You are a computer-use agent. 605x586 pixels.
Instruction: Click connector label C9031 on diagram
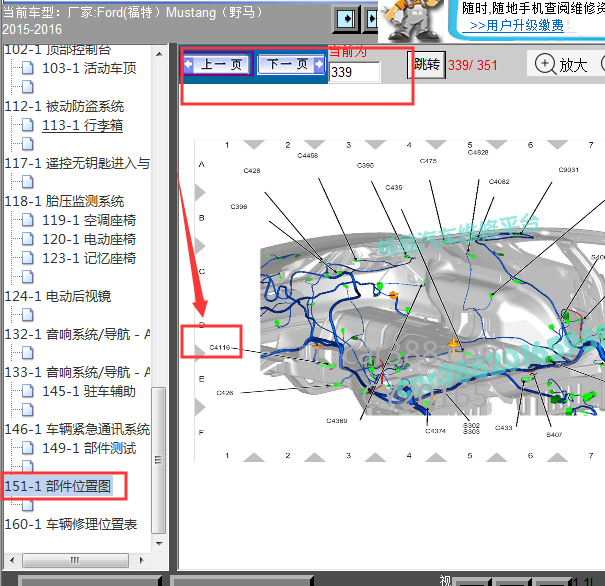click(x=569, y=170)
